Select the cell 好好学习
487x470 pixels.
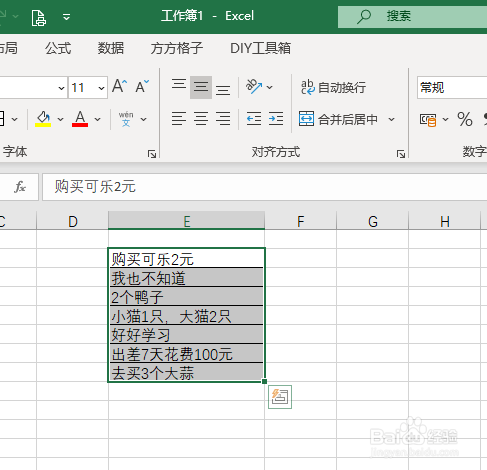click(x=186, y=334)
